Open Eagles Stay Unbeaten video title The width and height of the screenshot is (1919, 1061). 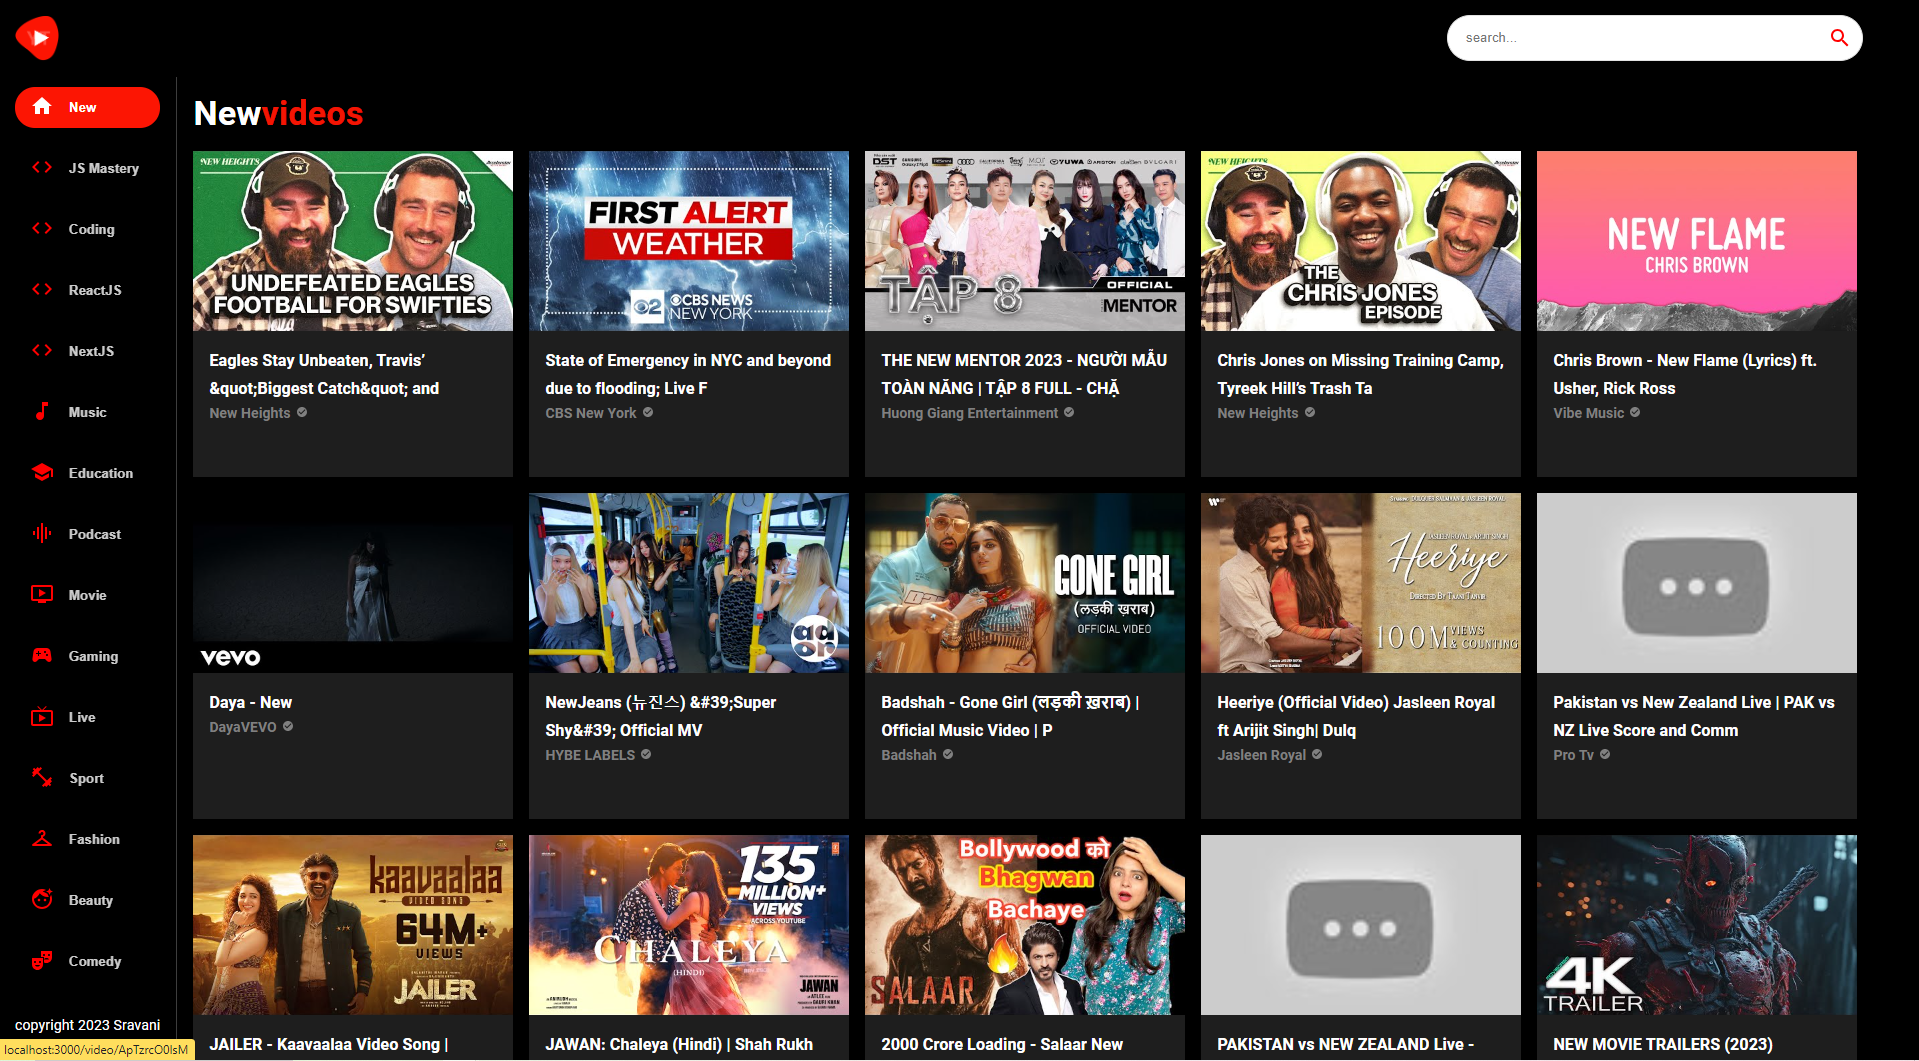tap(324, 374)
